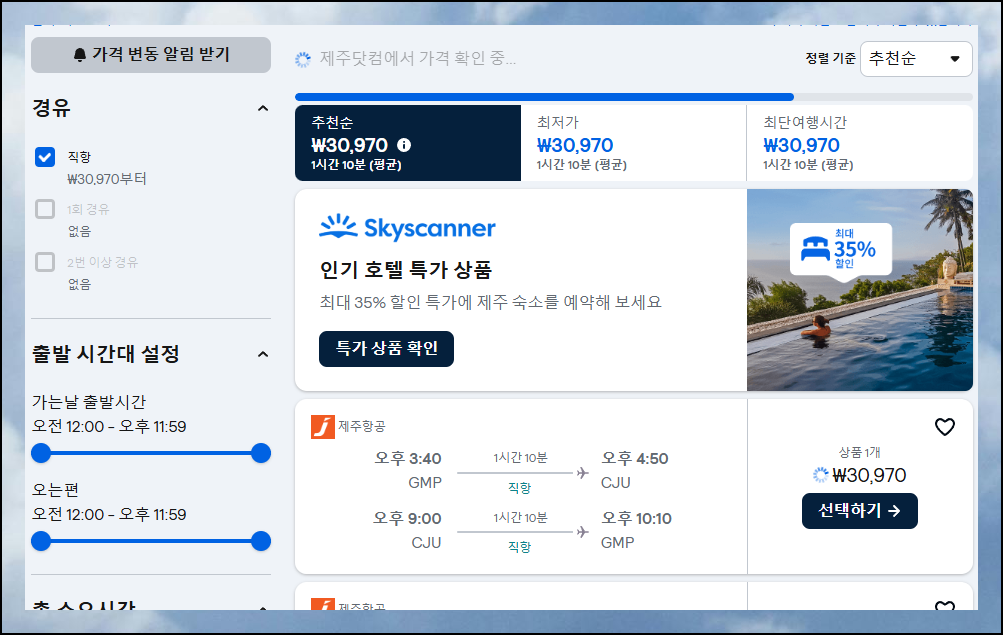Click the loading spinner beside ₩30,970 price
The width and height of the screenshot is (1003, 635).
(820, 475)
